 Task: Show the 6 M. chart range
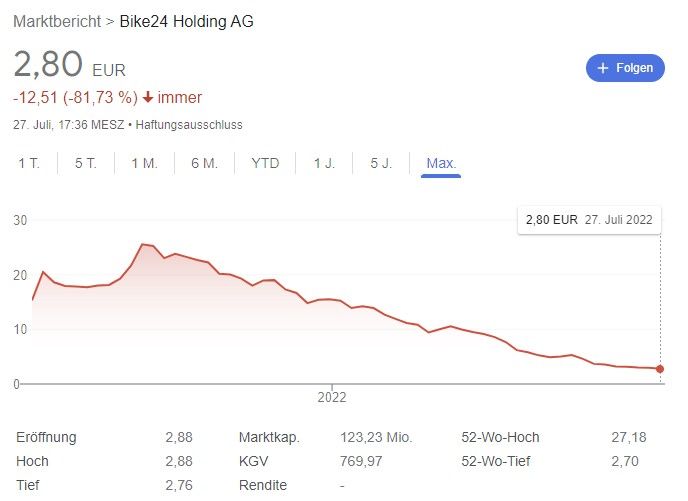click(204, 163)
